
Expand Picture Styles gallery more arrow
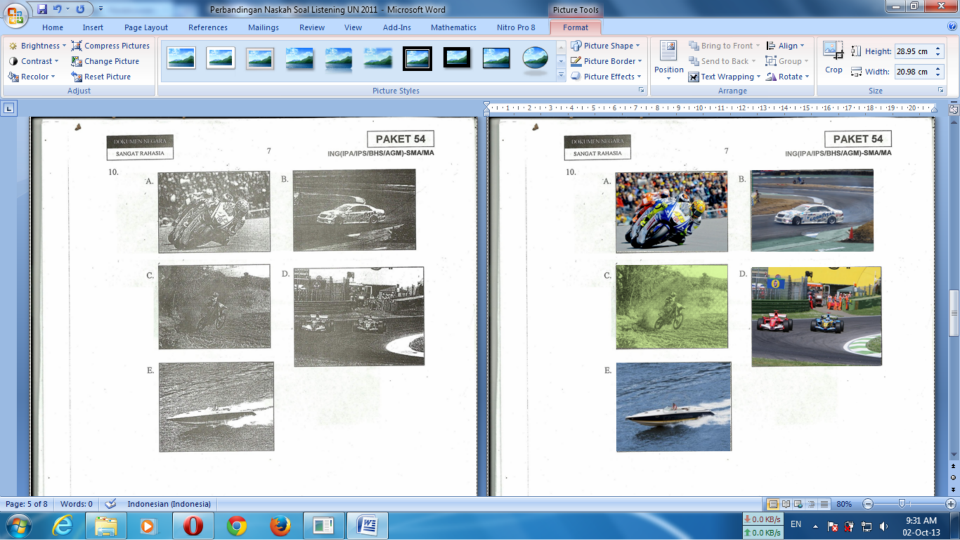click(x=561, y=75)
